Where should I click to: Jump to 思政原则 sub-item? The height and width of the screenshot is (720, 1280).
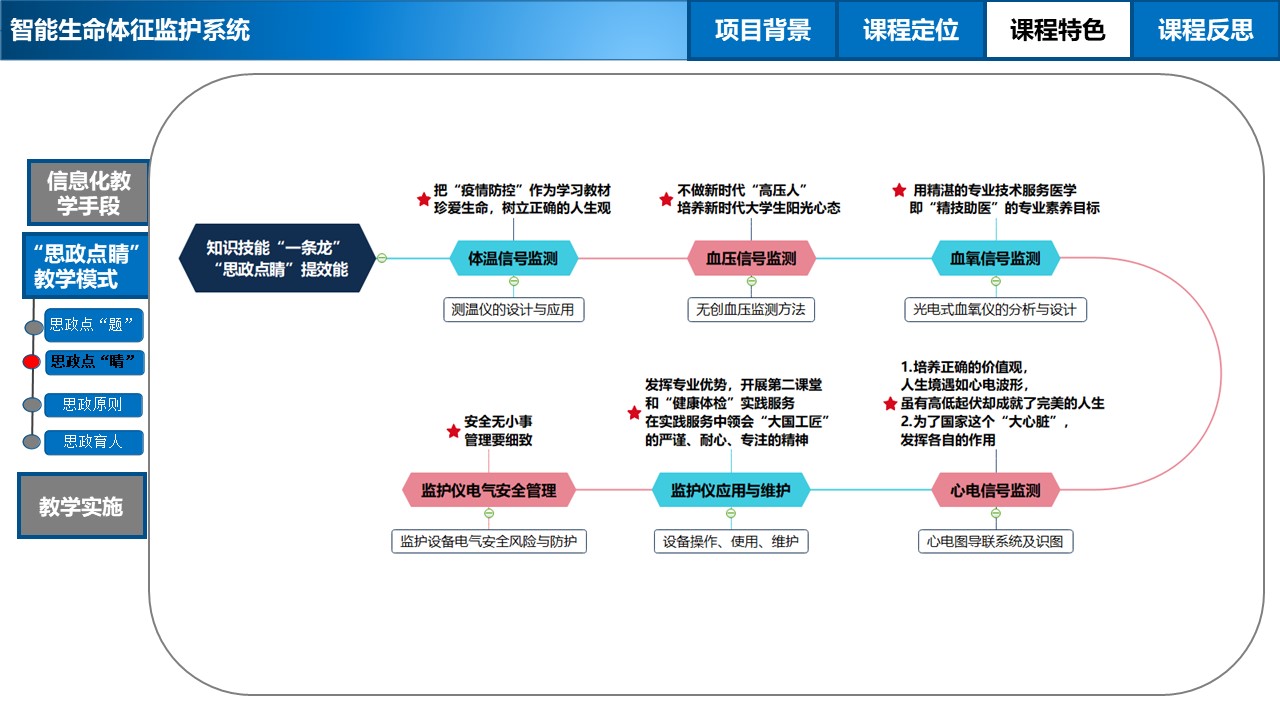(93, 405)
